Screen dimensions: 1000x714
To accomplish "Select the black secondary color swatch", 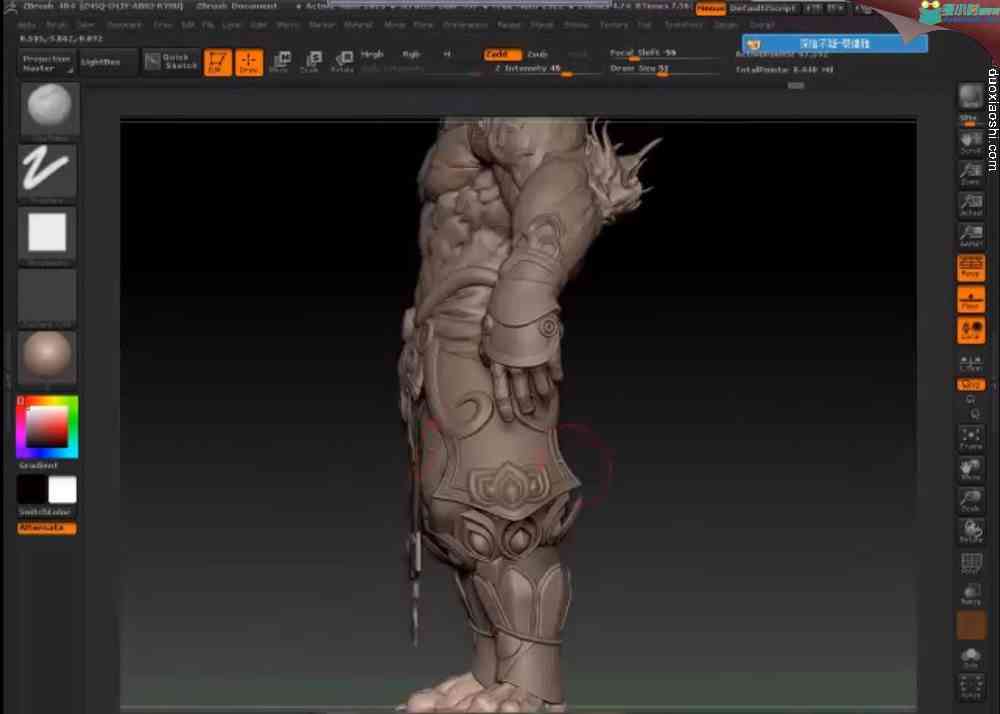I will tap(32, 490).
